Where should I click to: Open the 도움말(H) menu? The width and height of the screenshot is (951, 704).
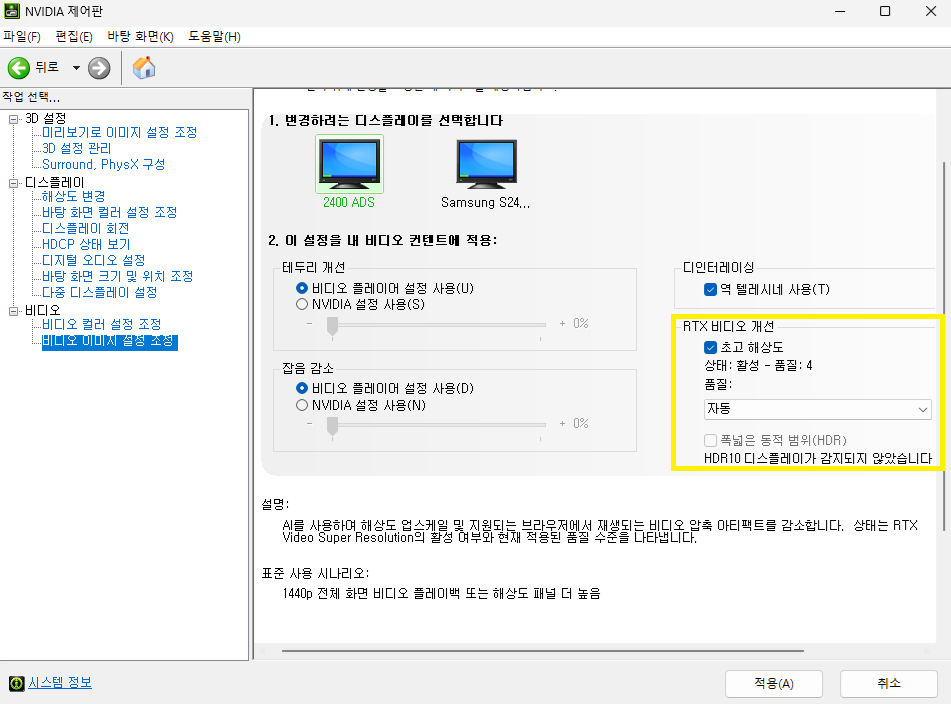tap(214, 37)
